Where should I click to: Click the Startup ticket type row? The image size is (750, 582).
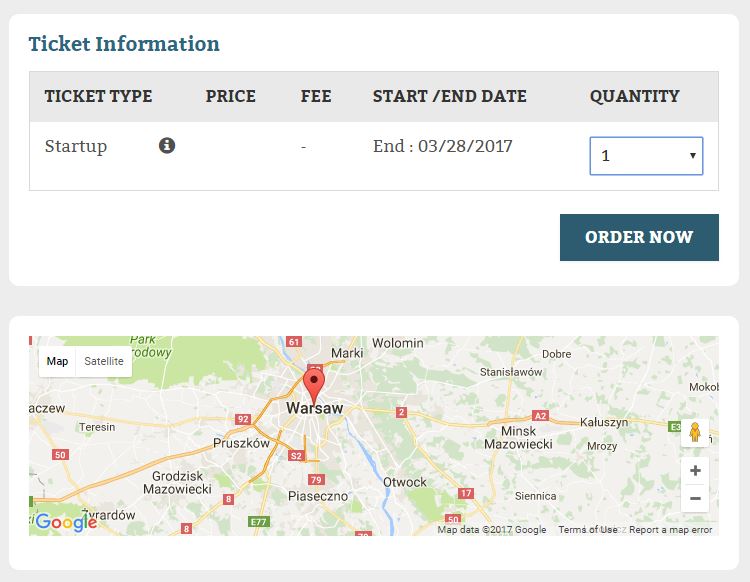(374, 156)
